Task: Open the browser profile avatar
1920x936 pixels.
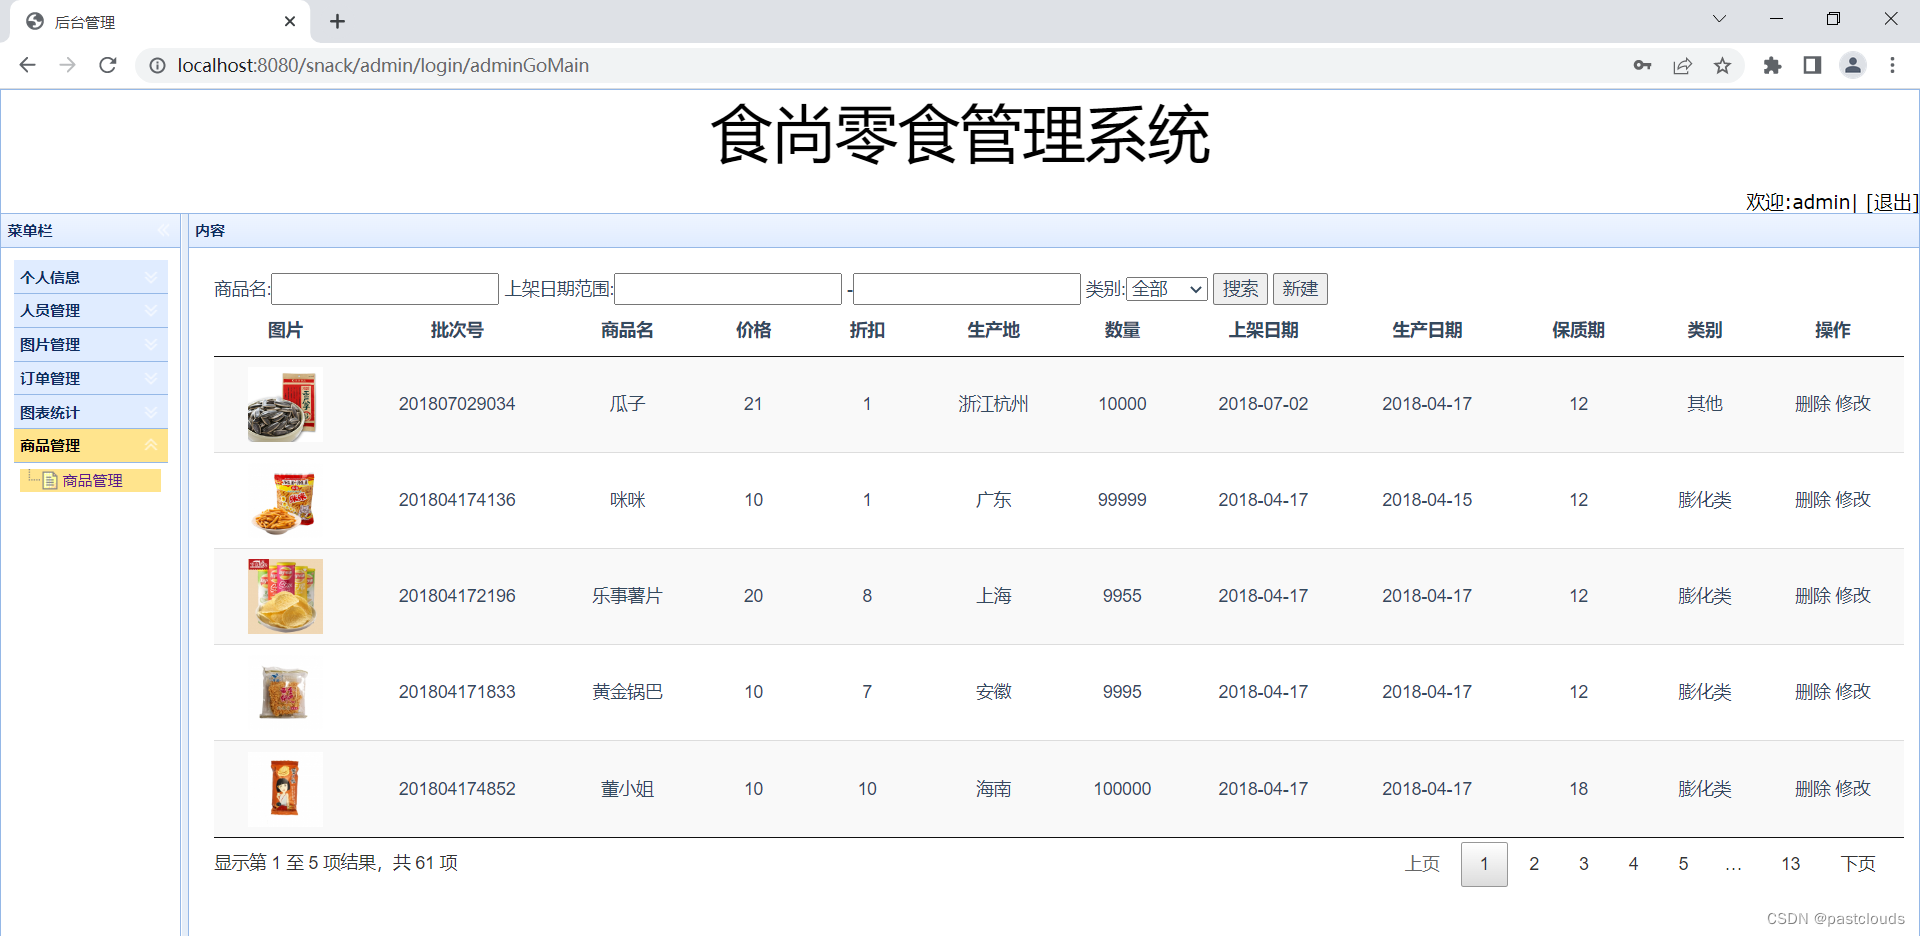Action: click(x=1853, y=65)
